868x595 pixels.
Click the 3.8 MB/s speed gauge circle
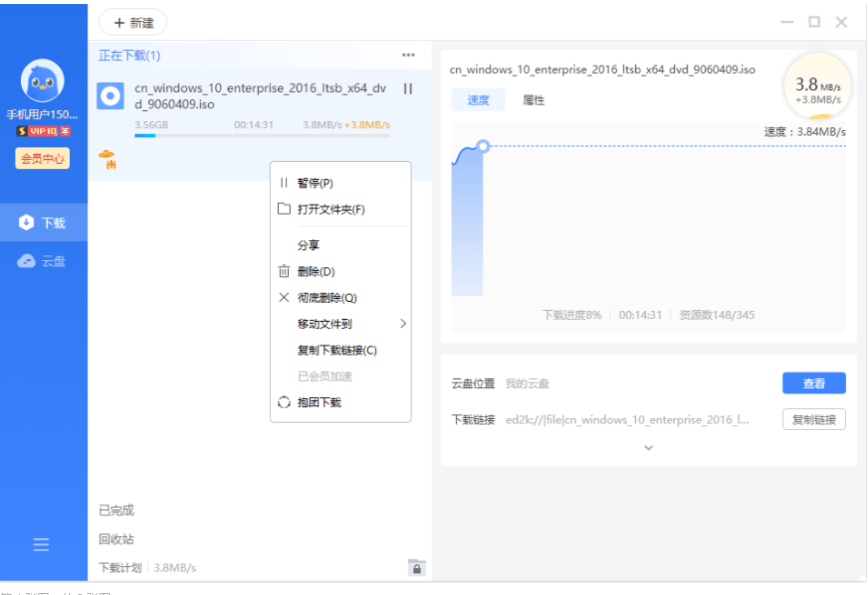click(x=818, y=86)
